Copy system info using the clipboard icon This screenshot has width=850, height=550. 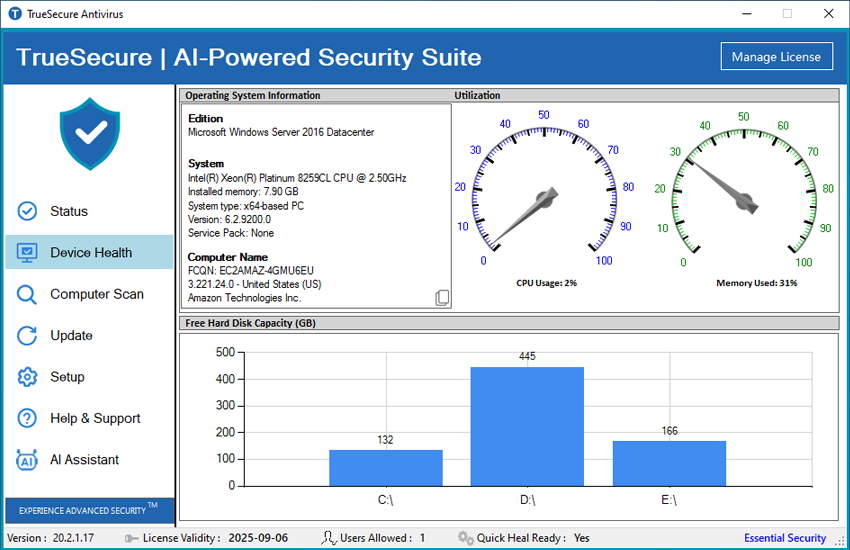pyautogui.click(x=442, y=298)
